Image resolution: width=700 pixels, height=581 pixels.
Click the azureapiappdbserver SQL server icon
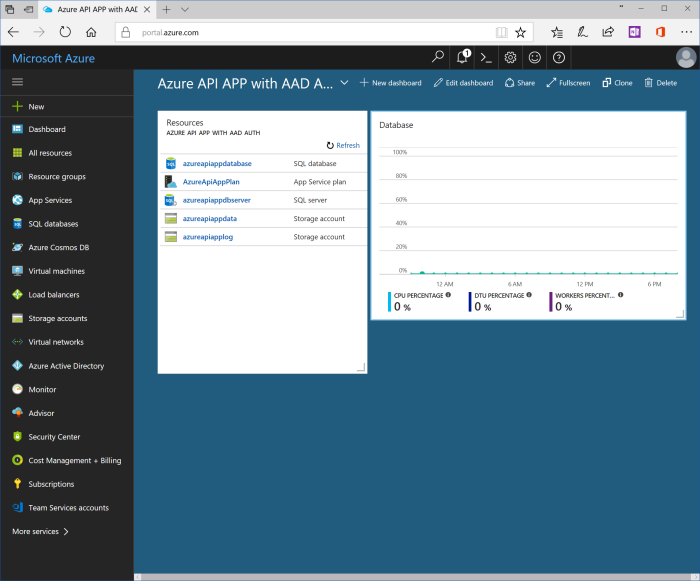(171, 200)
